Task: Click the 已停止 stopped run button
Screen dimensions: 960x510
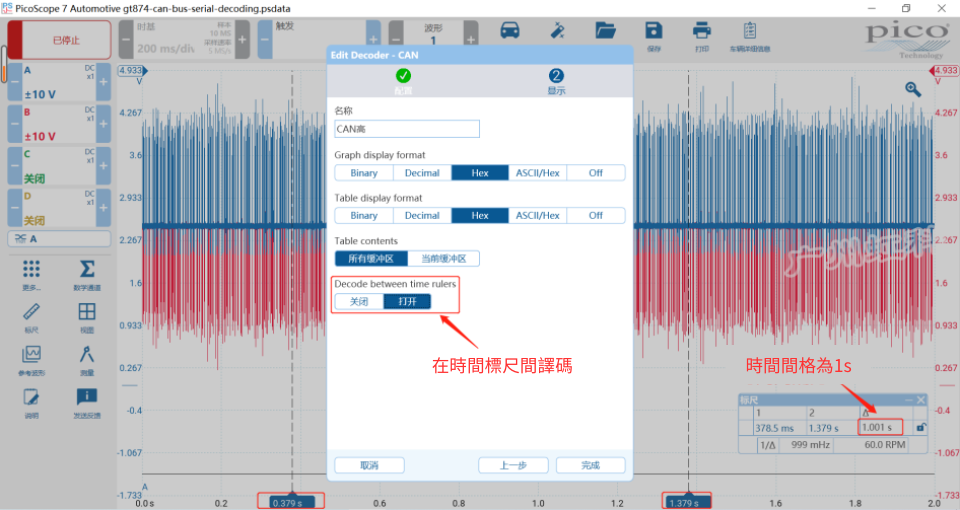Action: [x=59, y=40]
